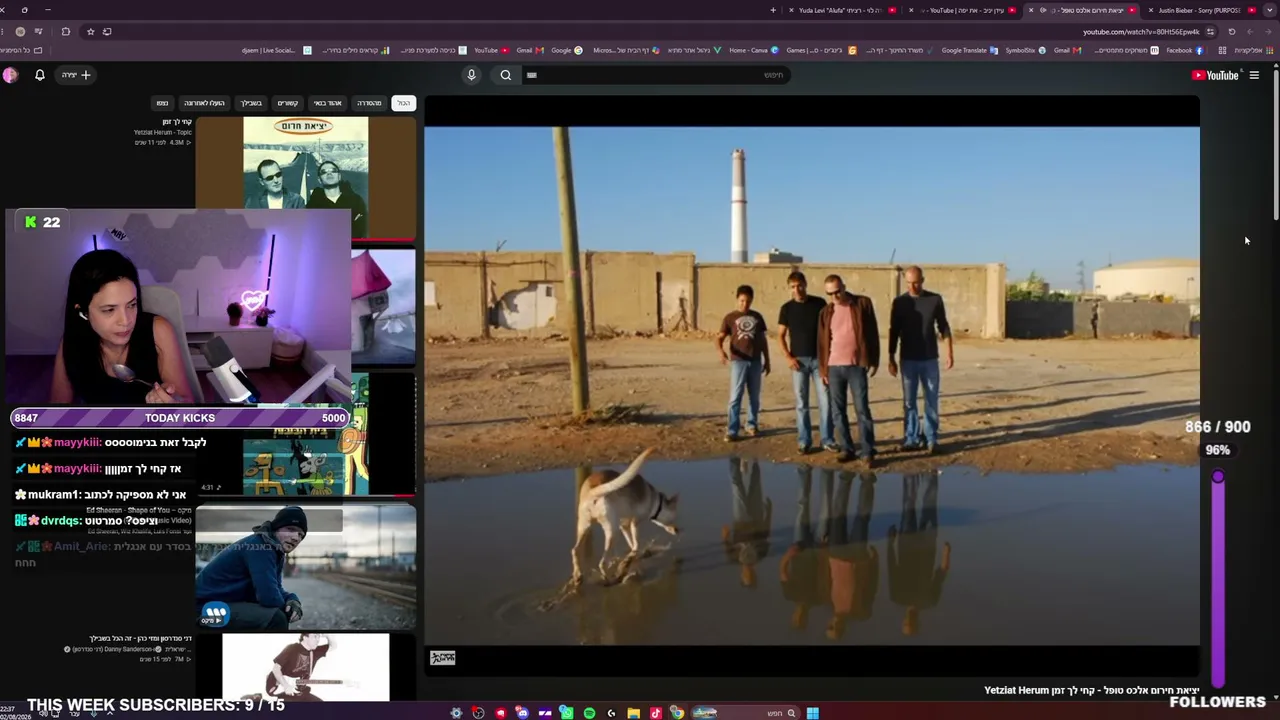Select the 'נצפו' filter chip
The width and height of the screenshot is (1280, 720).
pos(162,103)
